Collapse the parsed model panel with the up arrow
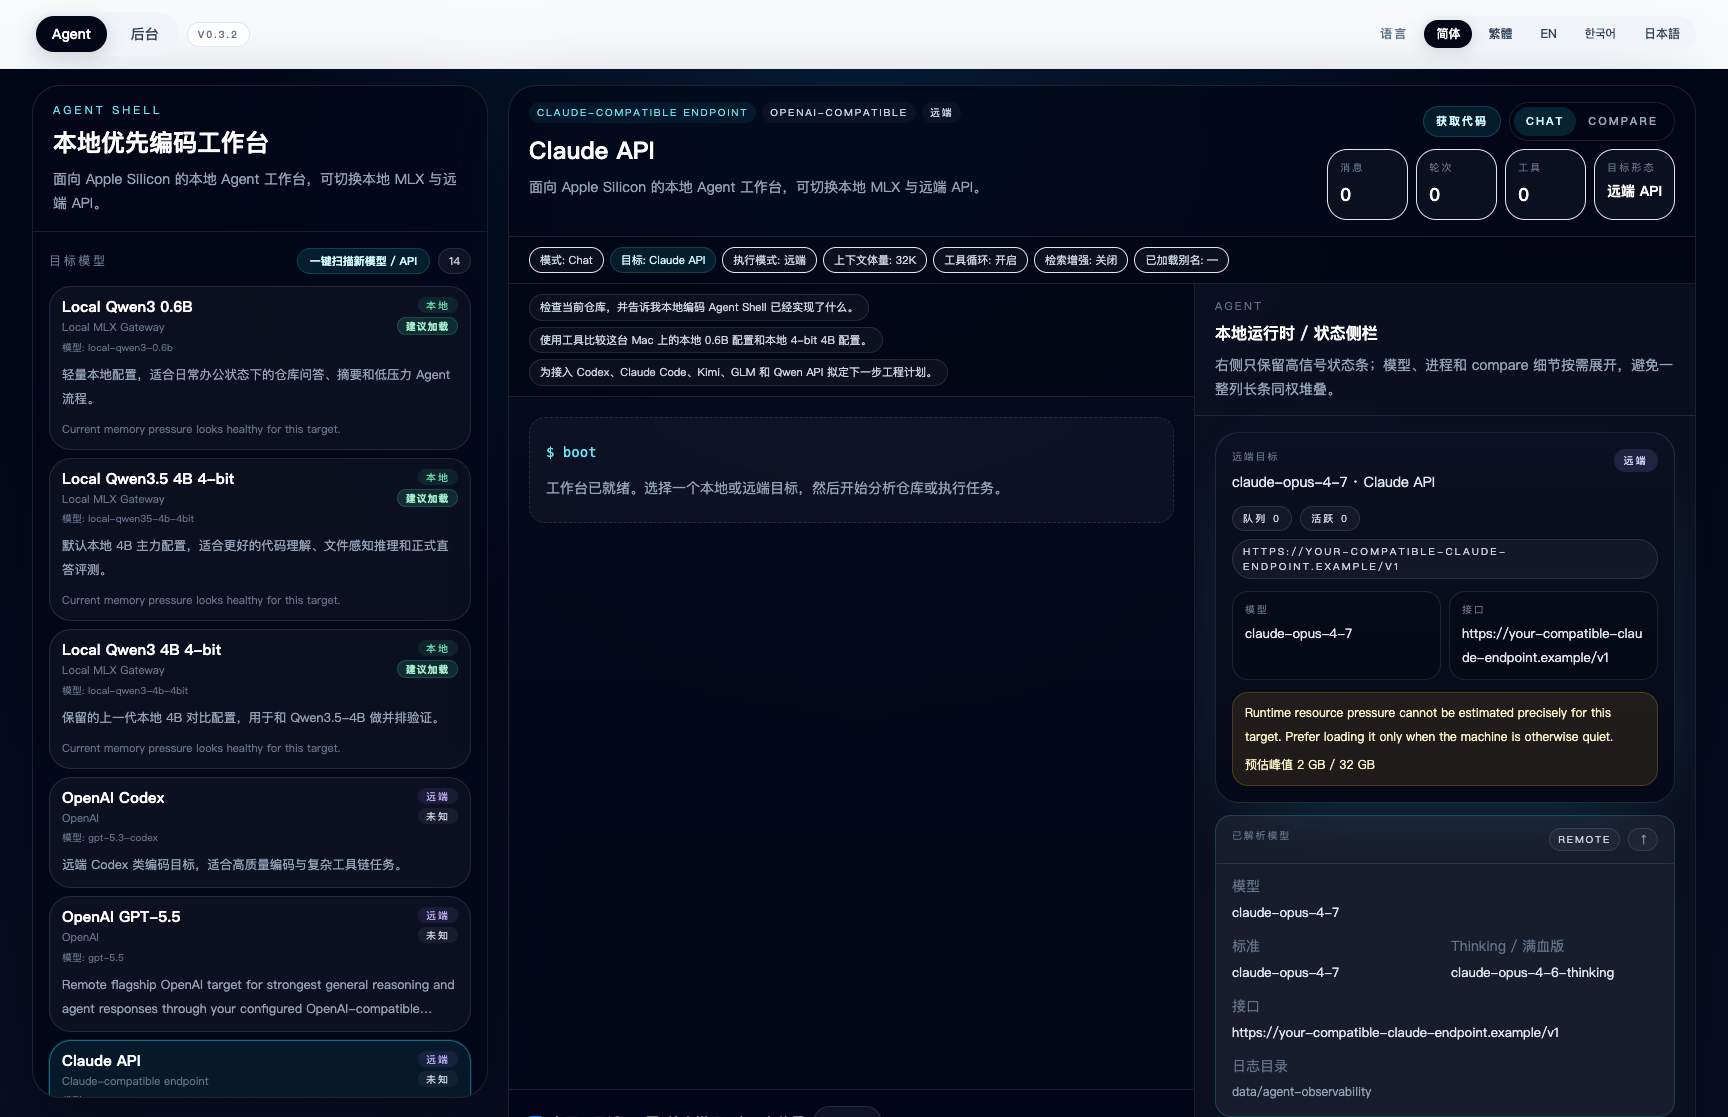This screenshot has width=1728, height=1117. [x=1643, y=839]
